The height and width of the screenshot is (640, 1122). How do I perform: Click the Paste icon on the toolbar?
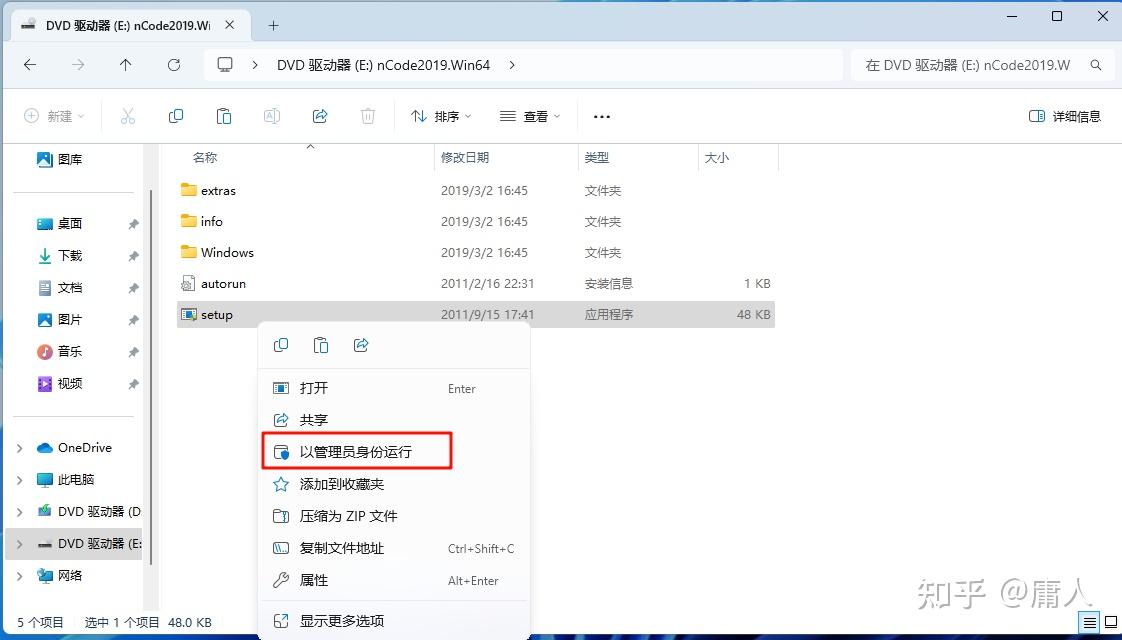(224, 116)
